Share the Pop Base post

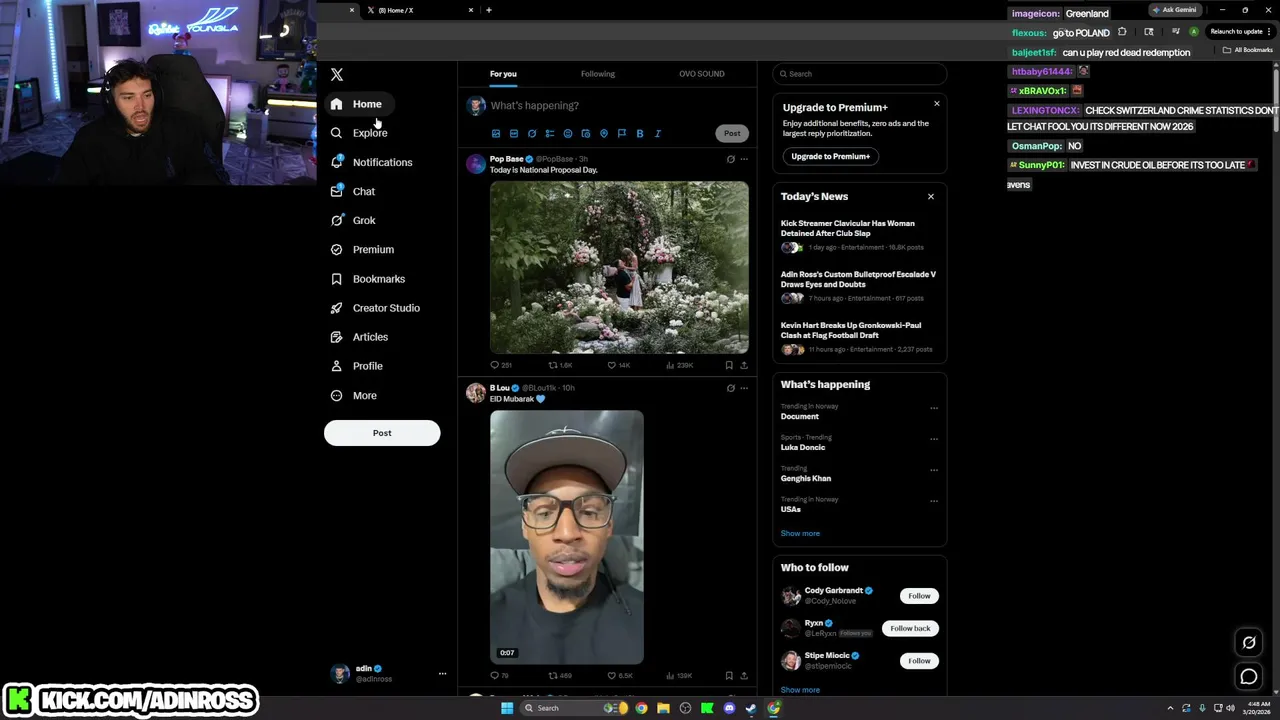pos(744,365)
